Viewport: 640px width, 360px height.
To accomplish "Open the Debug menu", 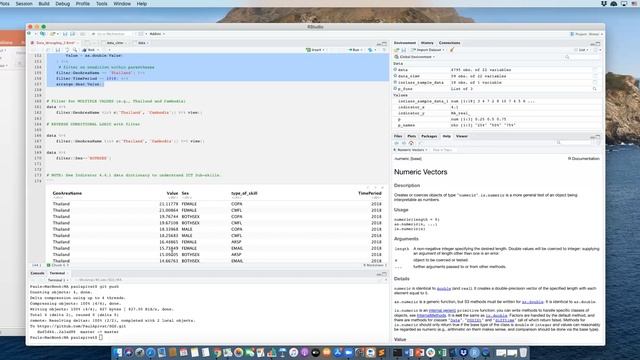I will click(x=62, y=4).
